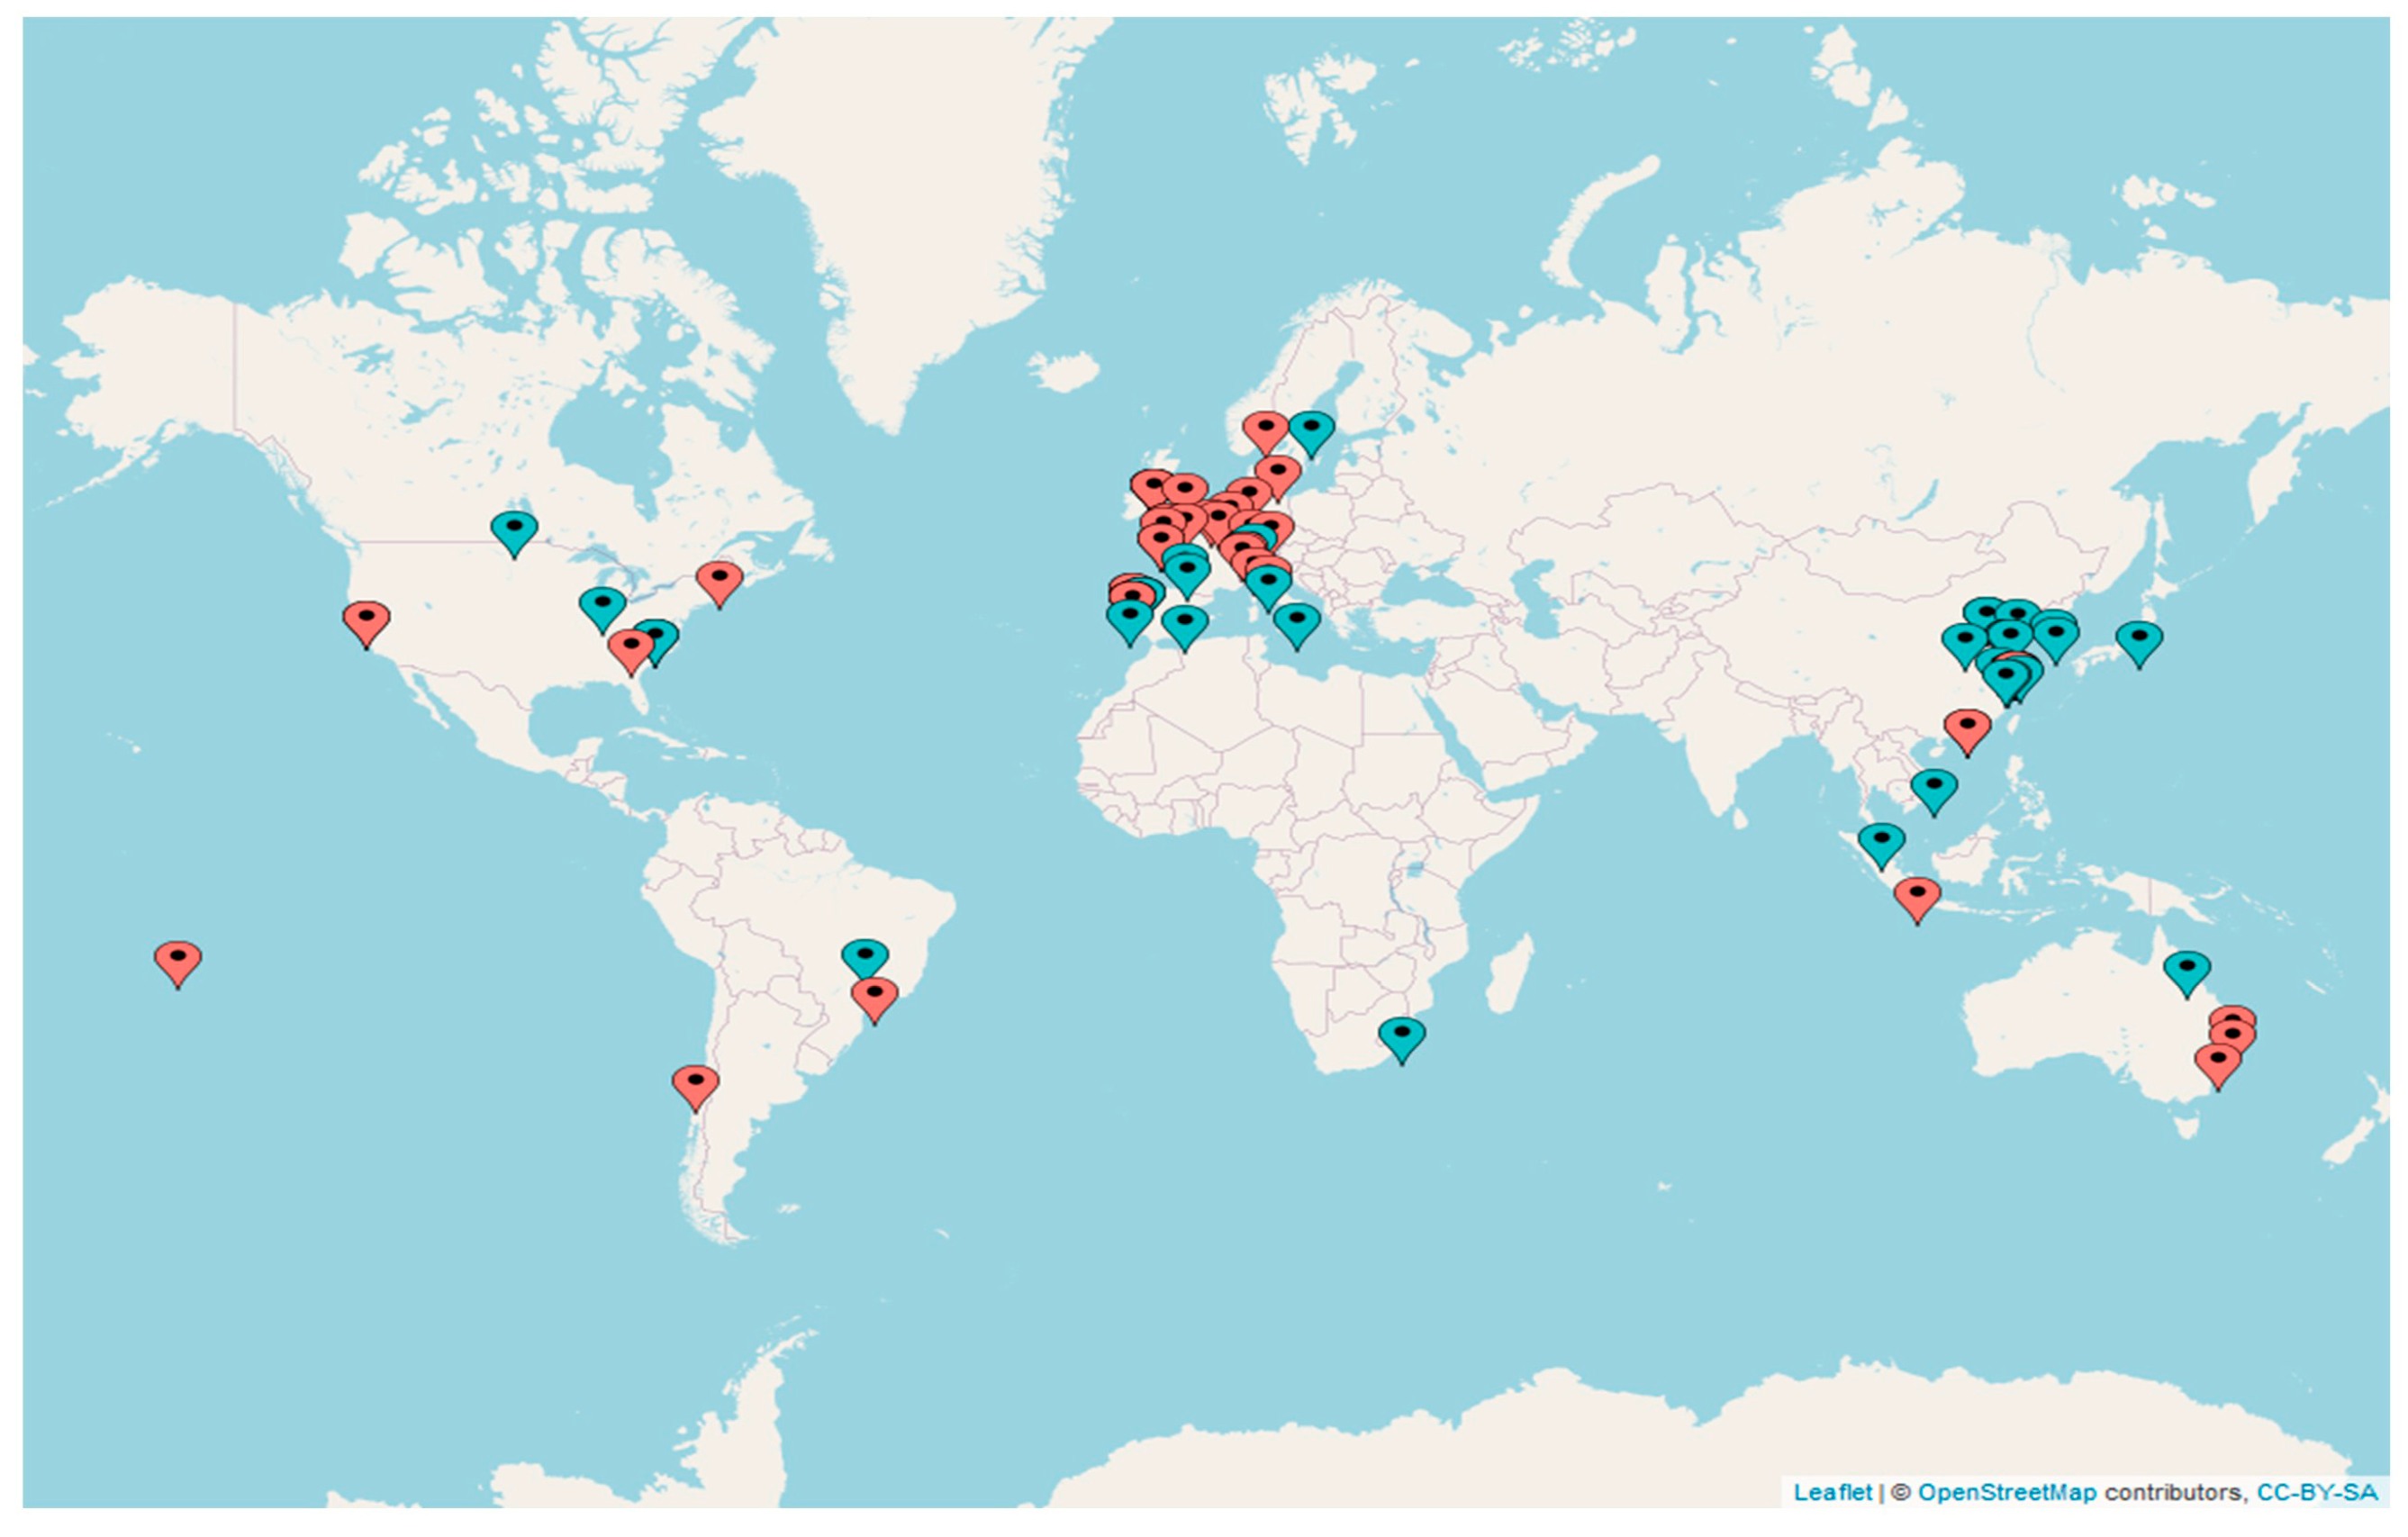Click the red marker in California

click(366, 622)
